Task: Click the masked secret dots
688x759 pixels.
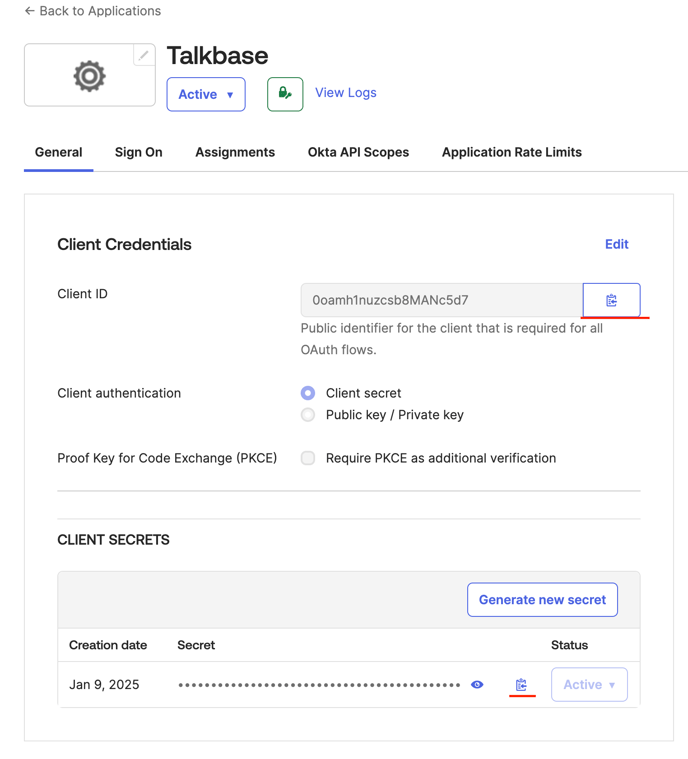Action: pos(319,685)
